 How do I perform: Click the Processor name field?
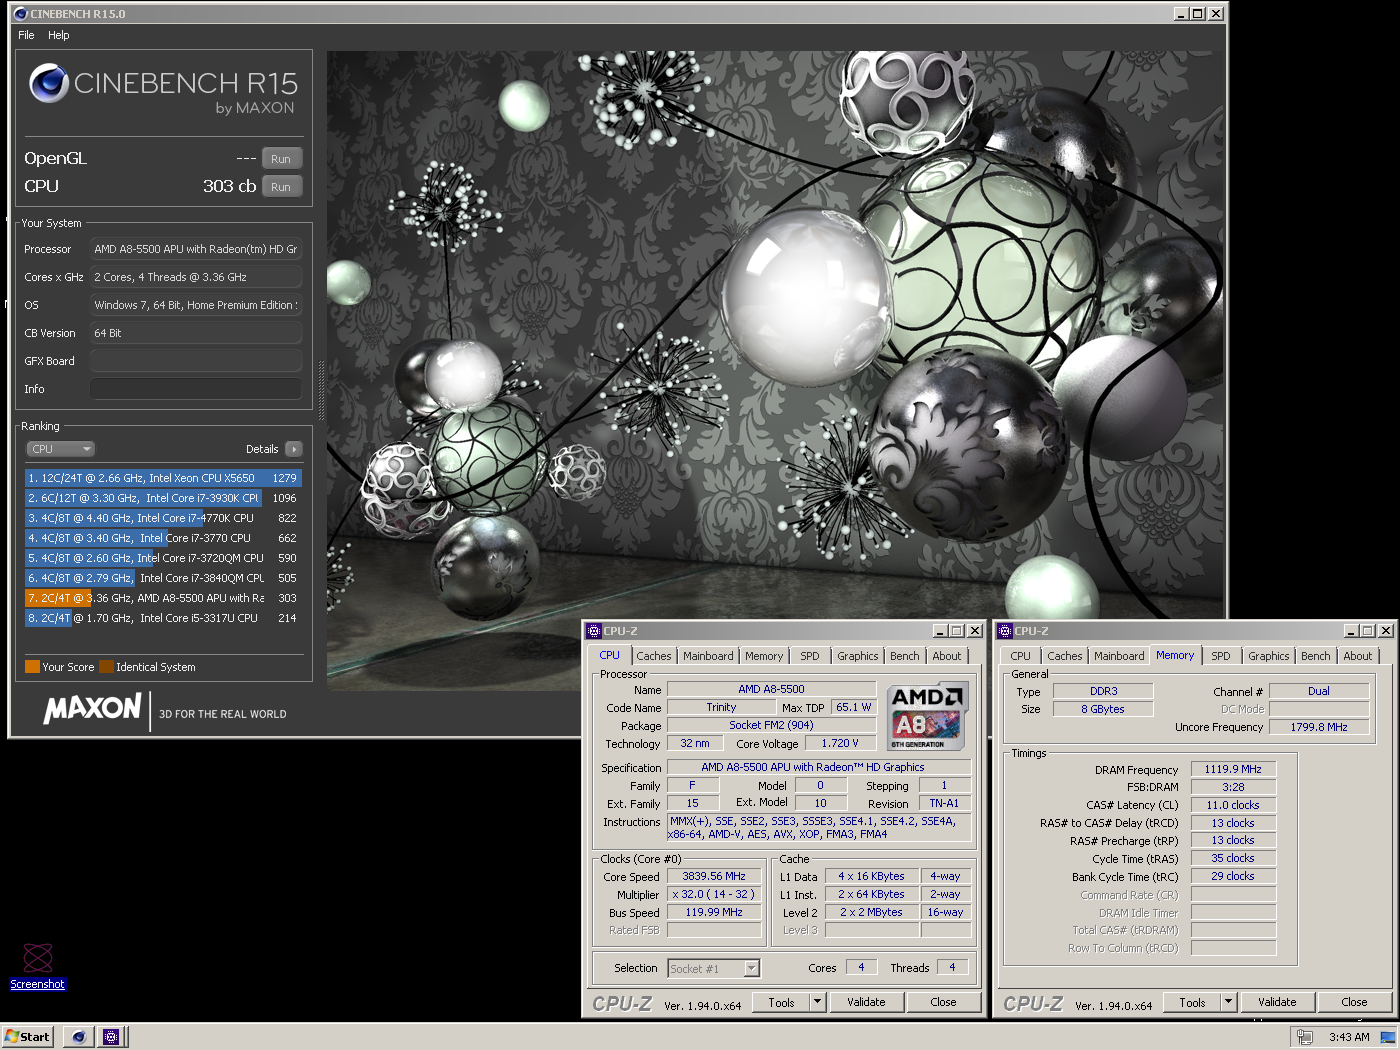point(196,249)
